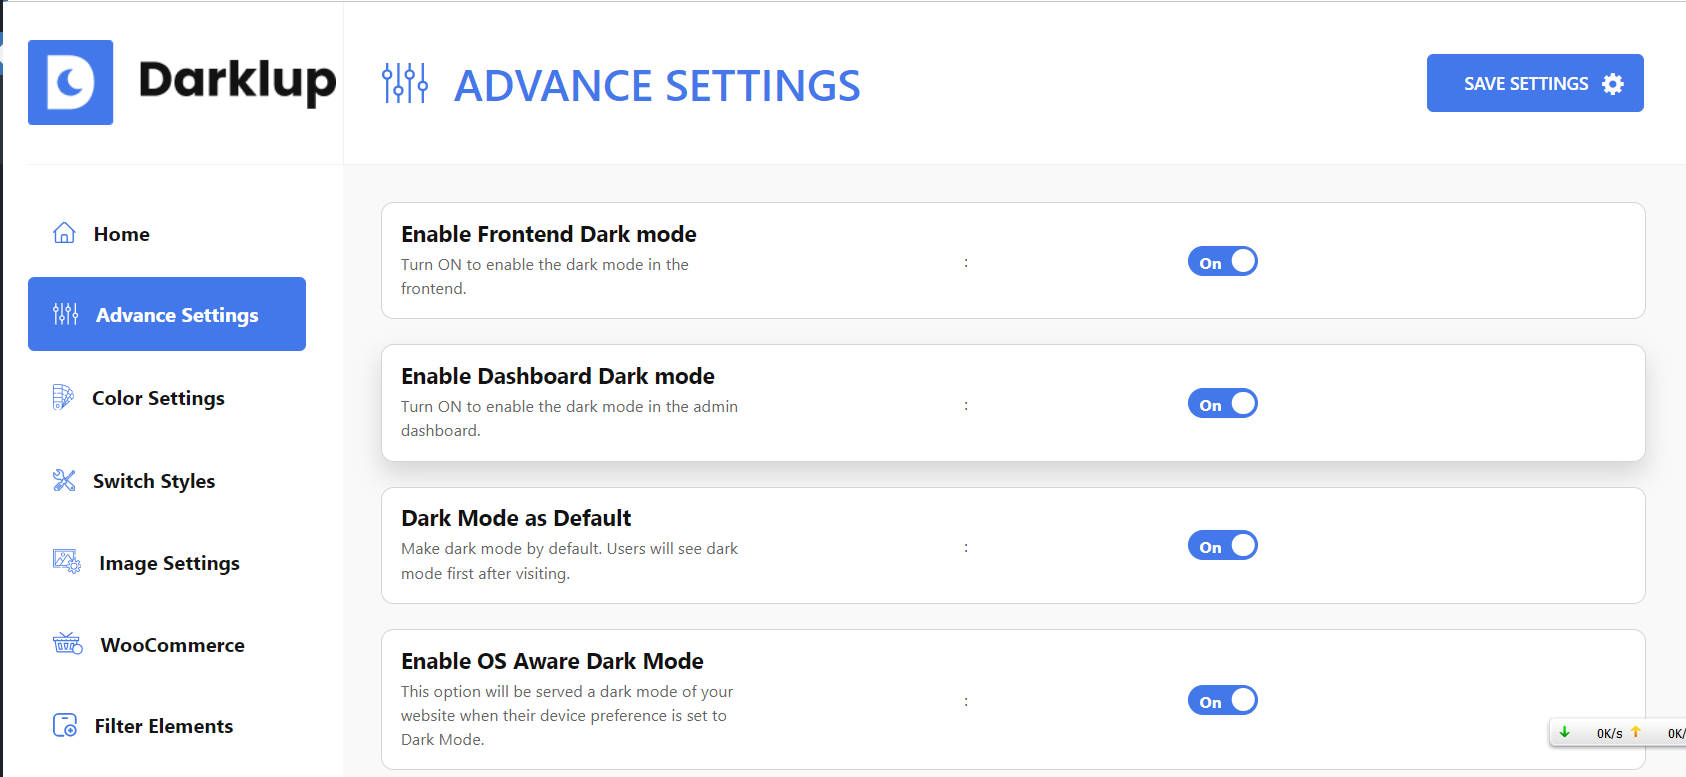Viewport: 1686px width, 777px height.
Task: Click the Color Settings palette icon
Action: point(63,397)
